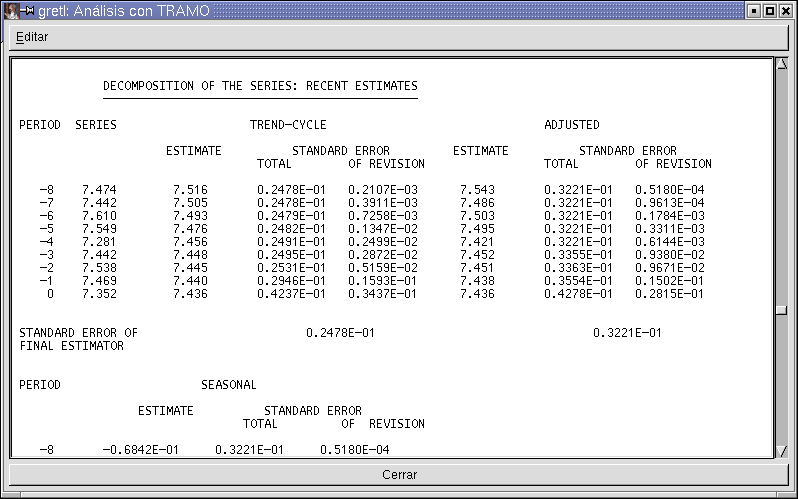Click period 0 row label
The image size is (798, 499).
click(50, 294)
